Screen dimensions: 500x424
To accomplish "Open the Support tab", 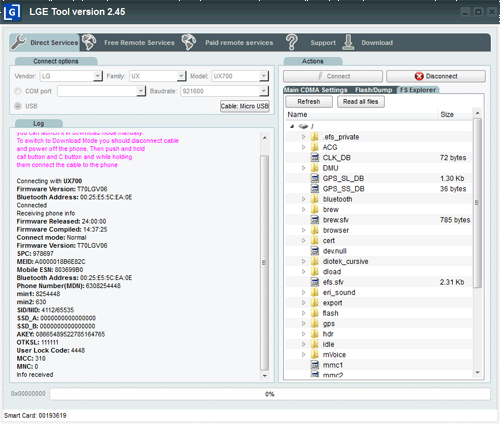I will pyautogui.click(x=311, y=42).
